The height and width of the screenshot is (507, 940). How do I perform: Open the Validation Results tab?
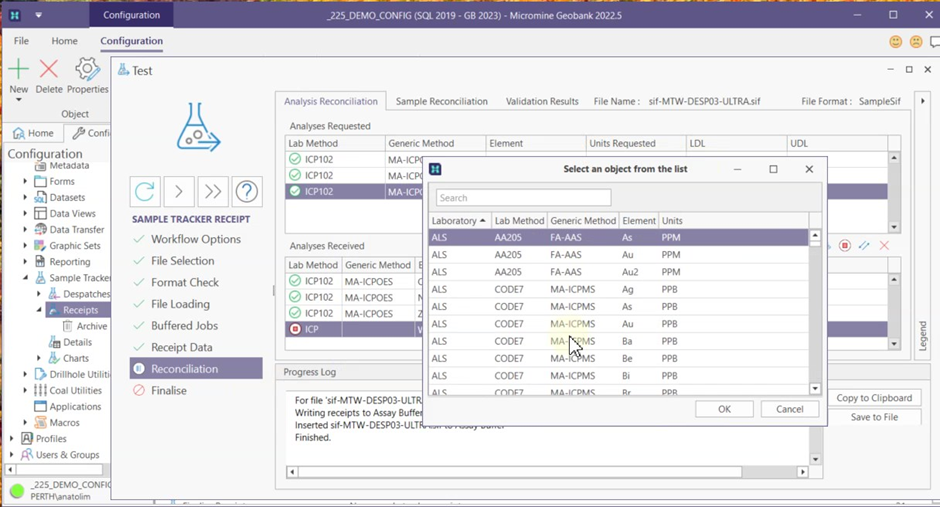point(541,101)
